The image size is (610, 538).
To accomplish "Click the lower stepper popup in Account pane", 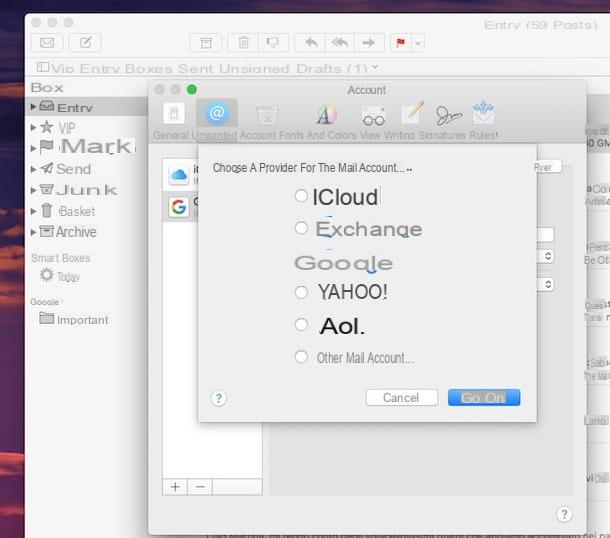I will click(x=548, y=284).
